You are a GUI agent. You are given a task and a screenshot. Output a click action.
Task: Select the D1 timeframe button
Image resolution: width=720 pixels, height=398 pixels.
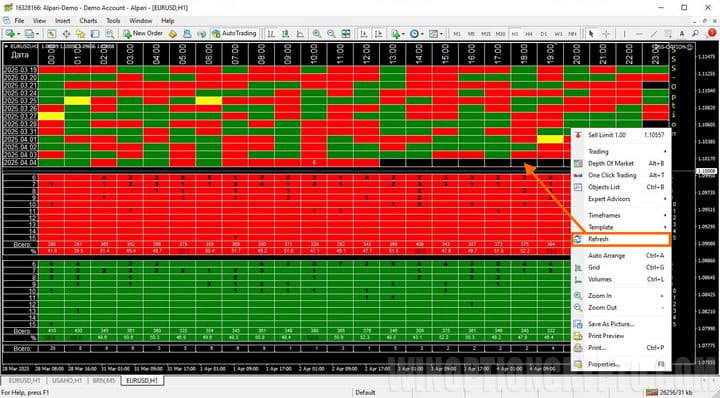click(x=544, y=34)
